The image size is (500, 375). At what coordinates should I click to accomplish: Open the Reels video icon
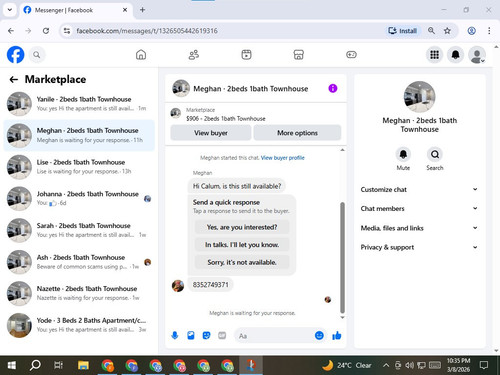[246, 55]
